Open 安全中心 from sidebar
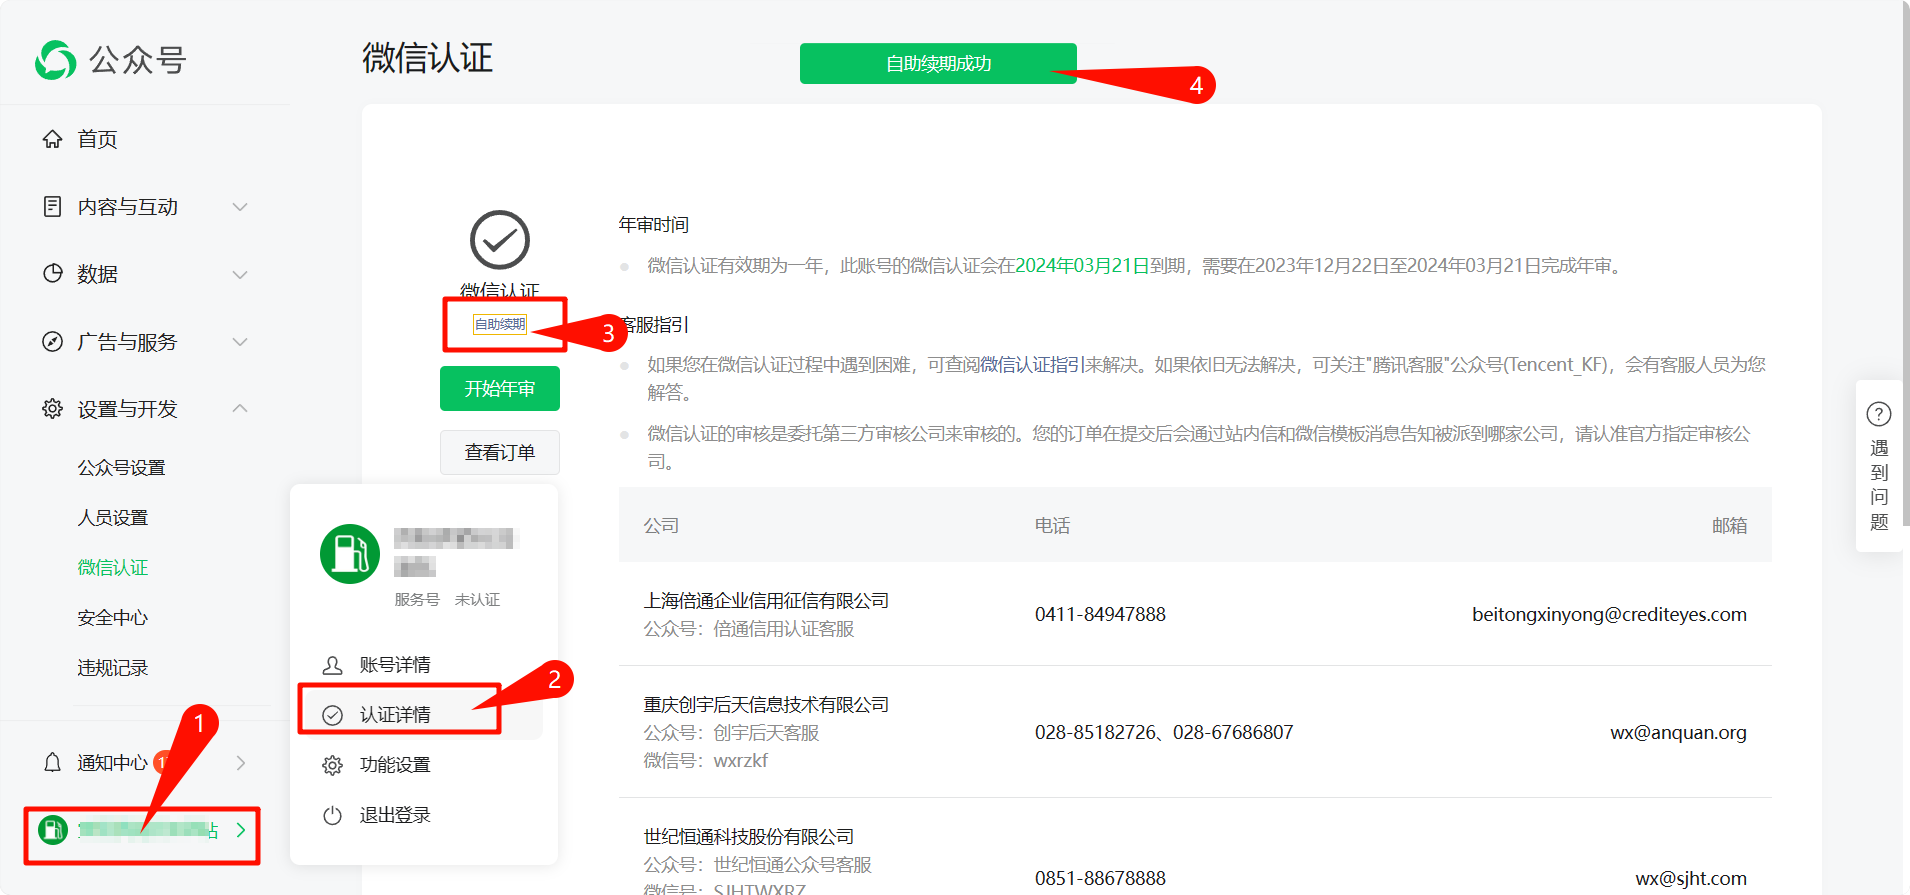This screenshot has height=895, width=1910. coord(112,618)
